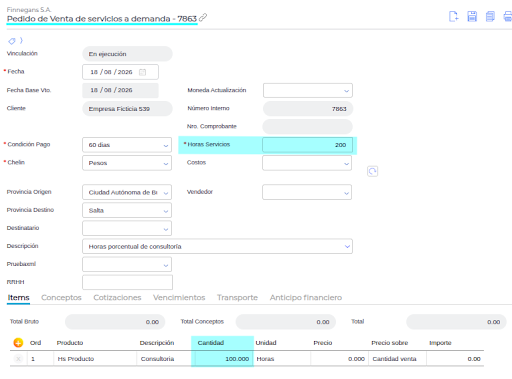Click the Cantidad column header
The height and width of the screenshot is (379, 512).
tap(211, 343)
